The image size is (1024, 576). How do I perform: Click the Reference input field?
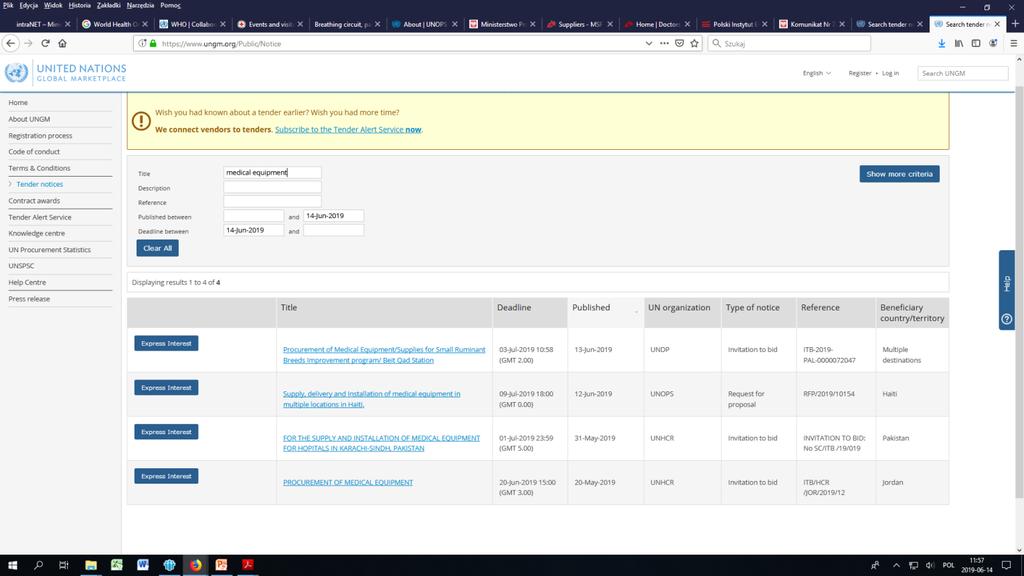[272, 201]
